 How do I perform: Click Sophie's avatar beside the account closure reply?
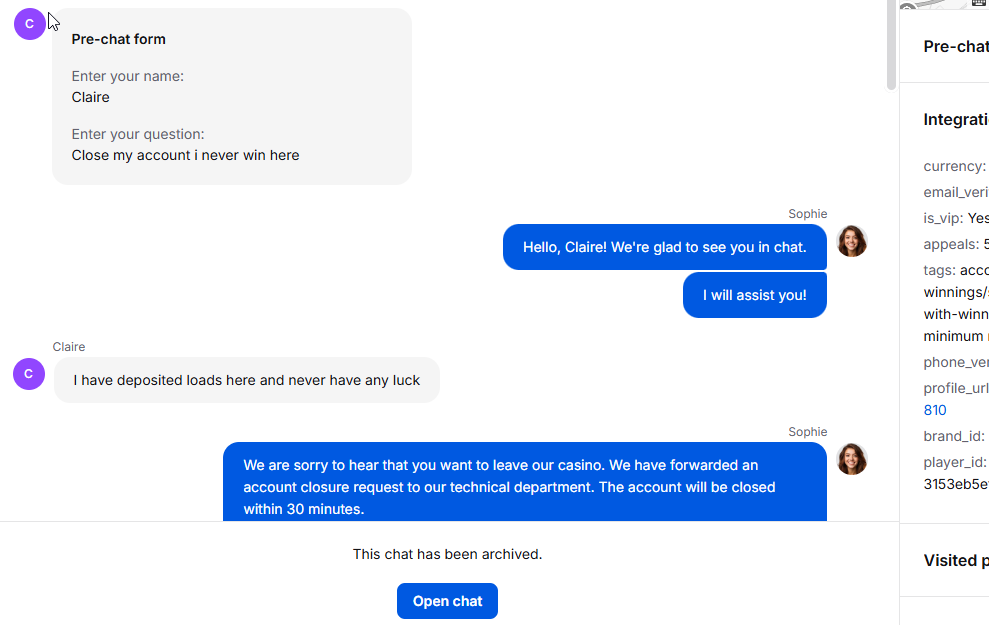coord(852,459)
